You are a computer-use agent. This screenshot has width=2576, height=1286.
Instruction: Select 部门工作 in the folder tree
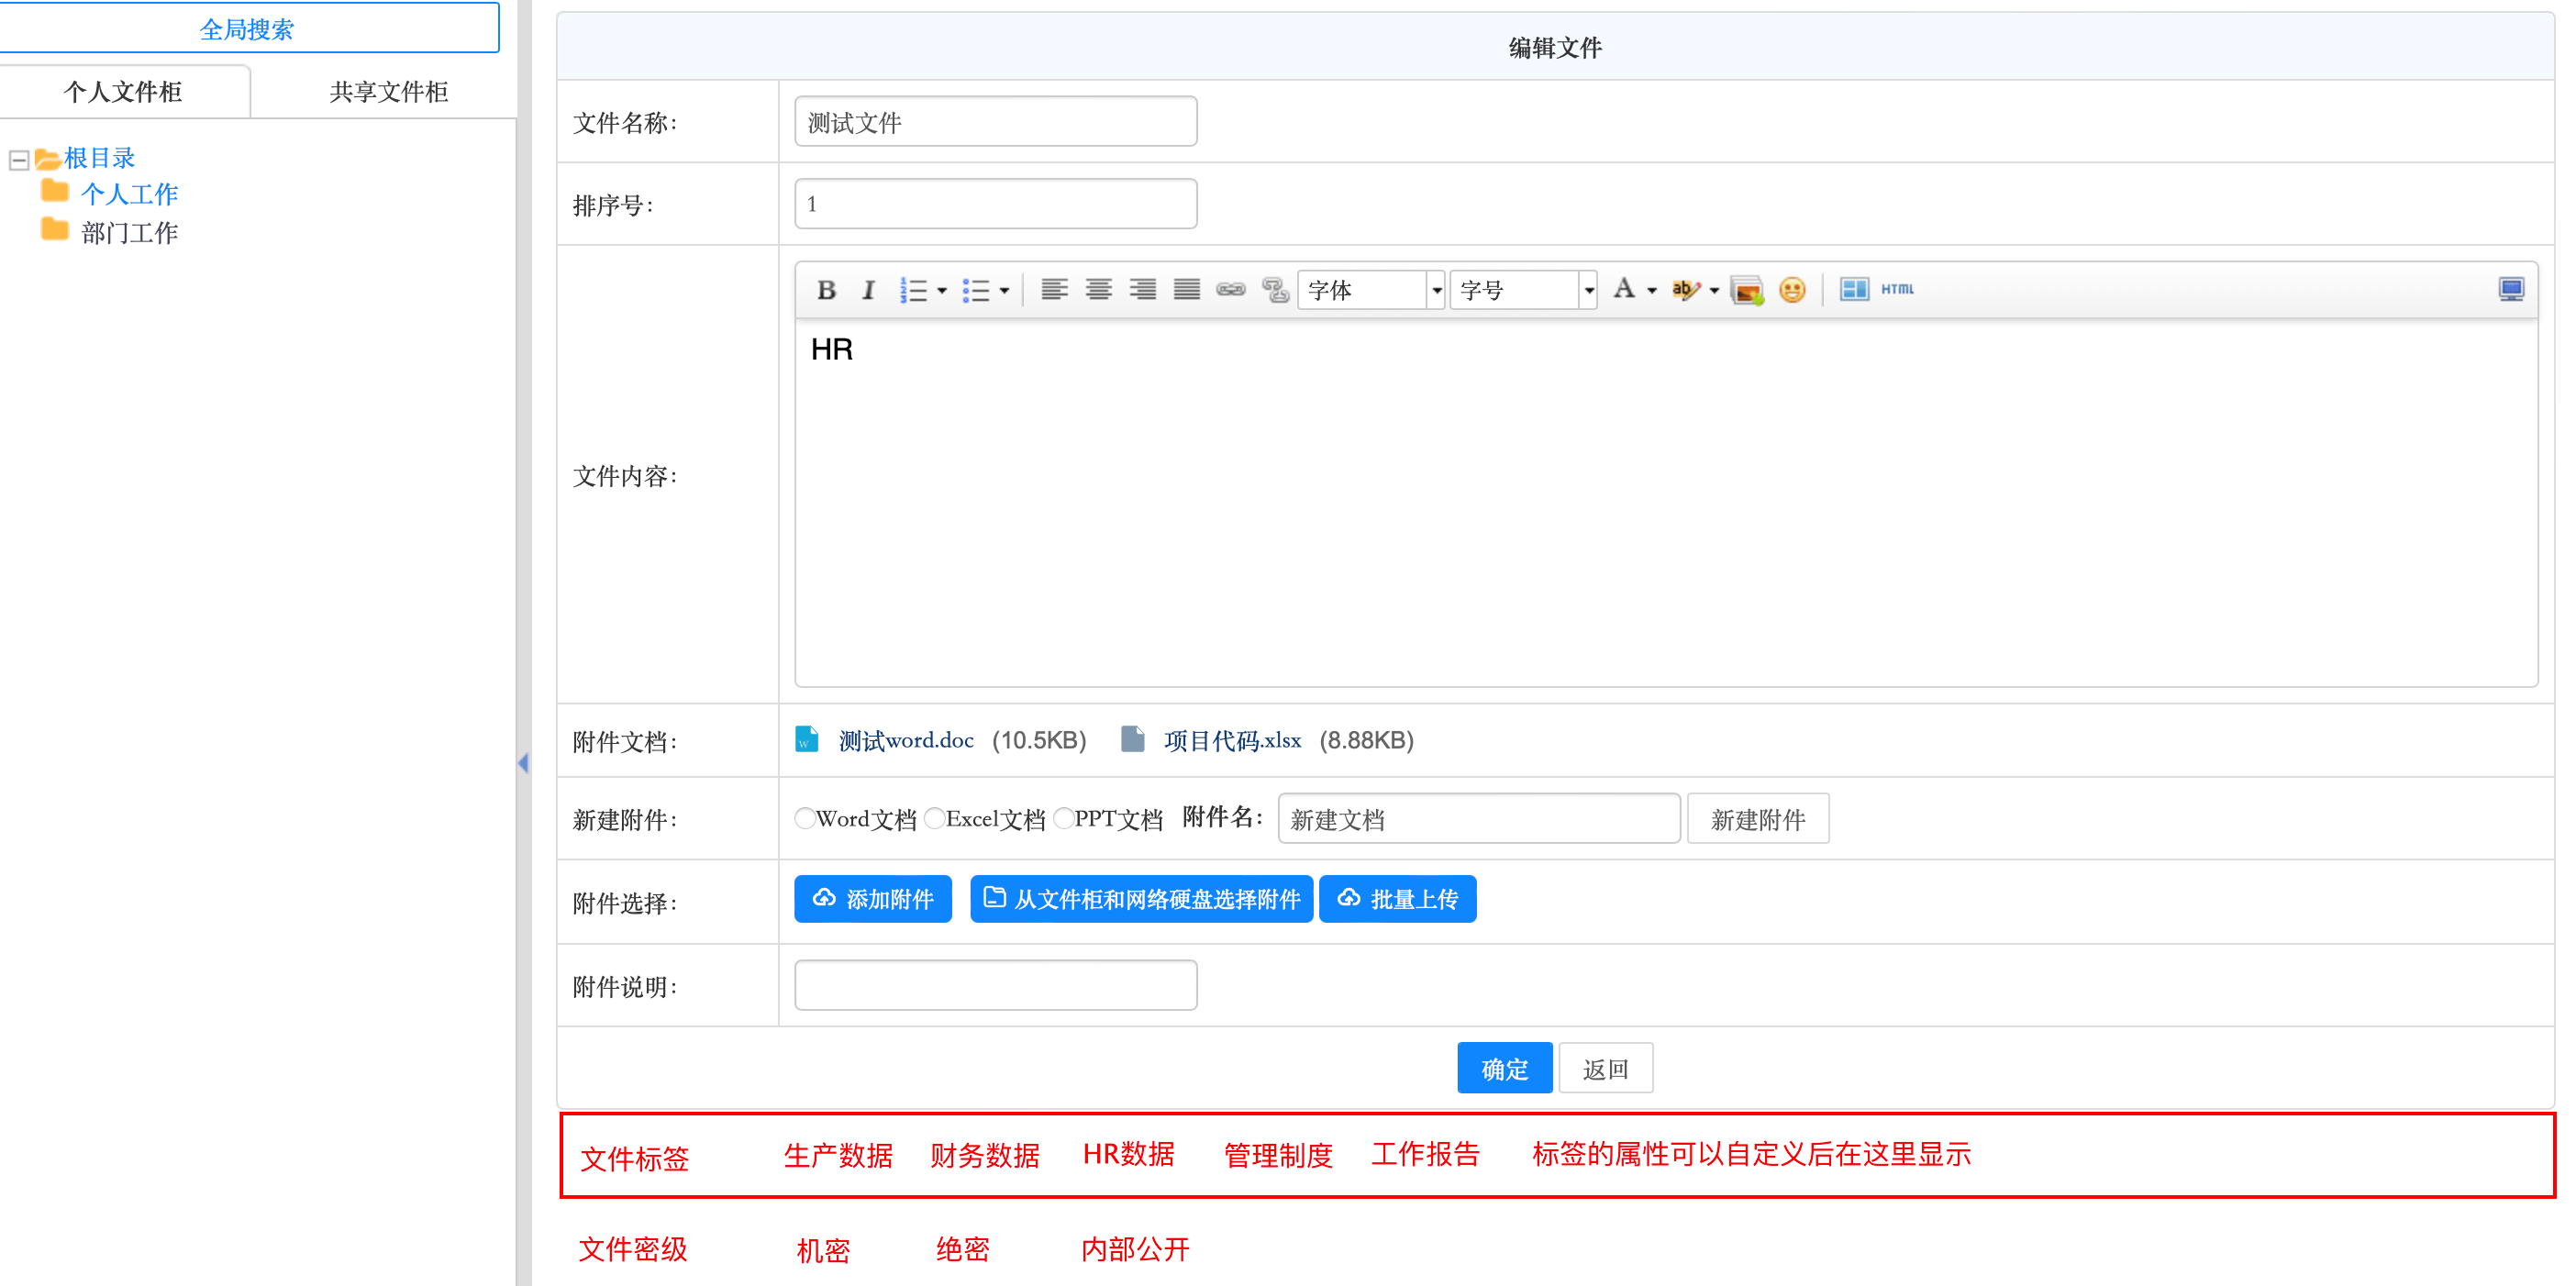coord(129,232)
